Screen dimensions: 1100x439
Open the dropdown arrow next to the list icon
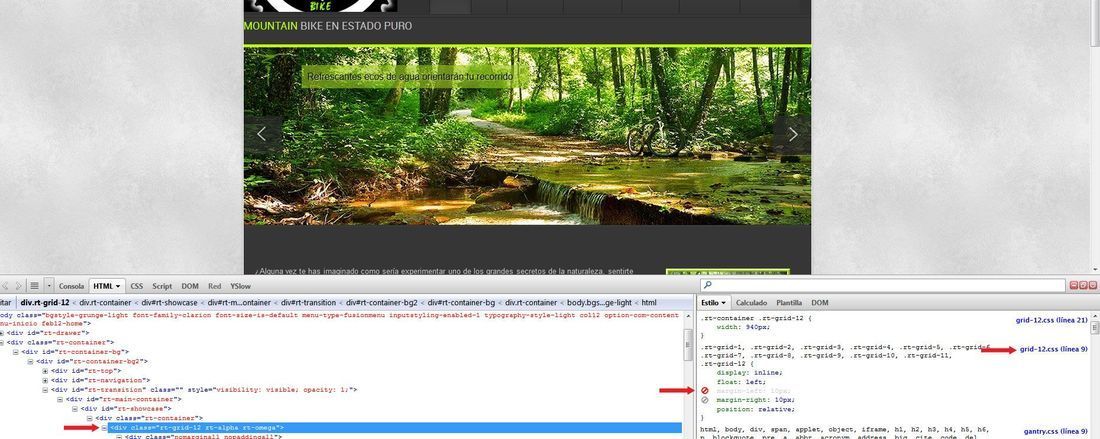click(48, 286)
